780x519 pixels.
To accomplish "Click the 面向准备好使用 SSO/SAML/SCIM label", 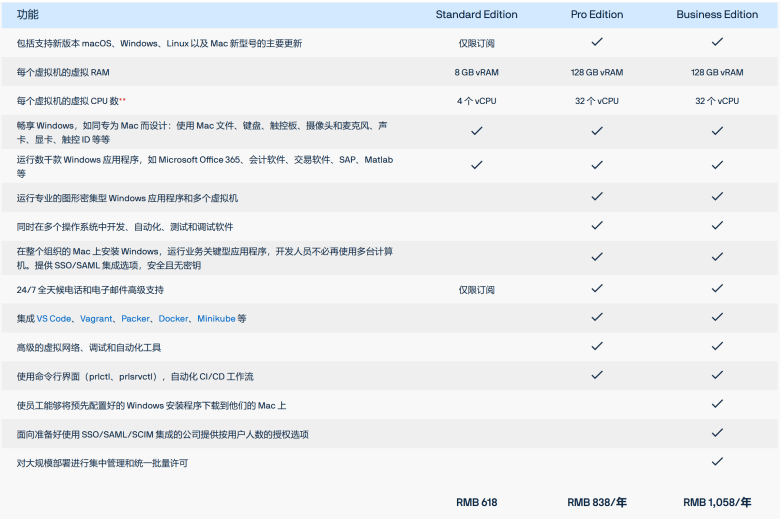I will click(162, 434).
